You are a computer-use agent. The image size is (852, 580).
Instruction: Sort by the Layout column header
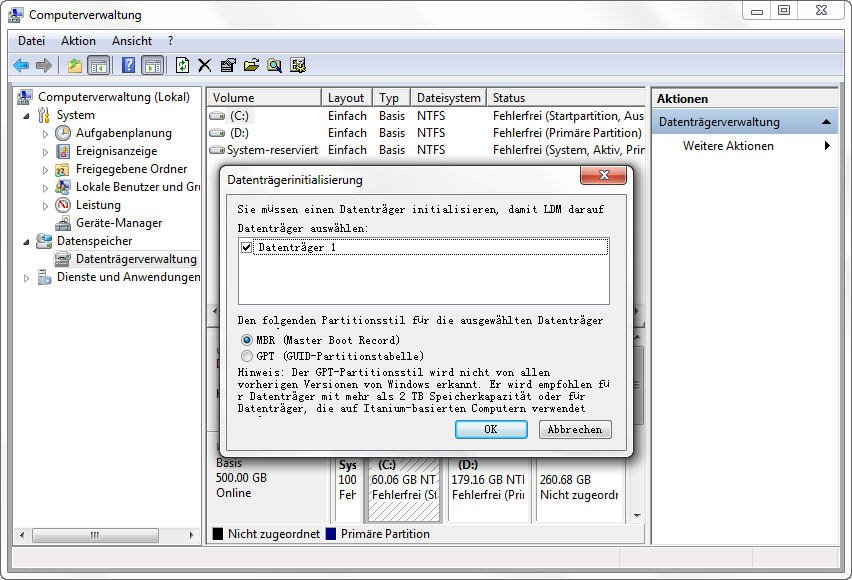[x=347, y=98]
